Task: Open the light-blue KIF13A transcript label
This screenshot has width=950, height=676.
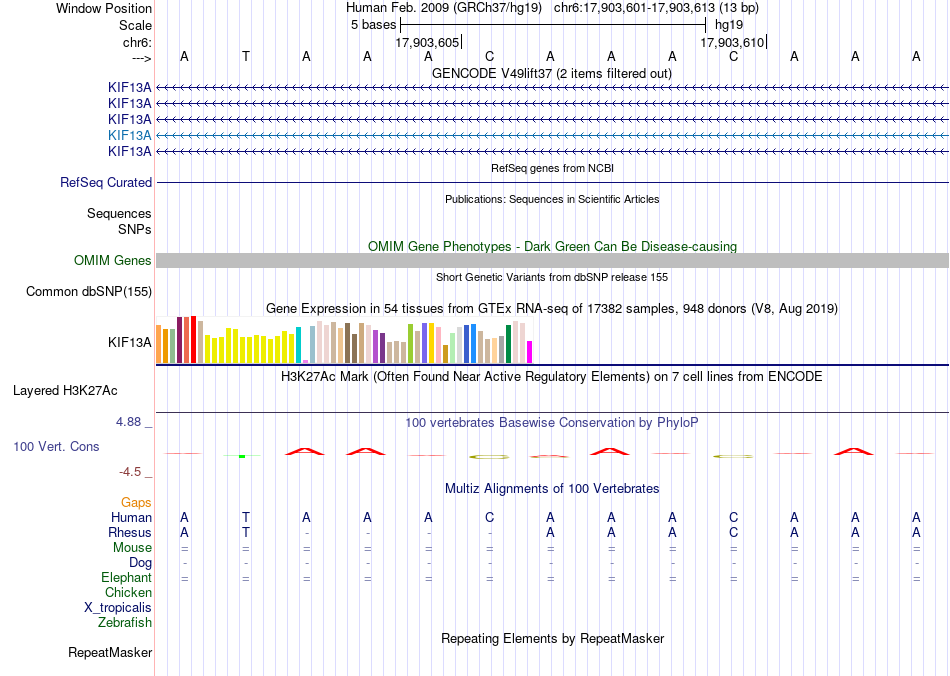Action: pos(130,135)
